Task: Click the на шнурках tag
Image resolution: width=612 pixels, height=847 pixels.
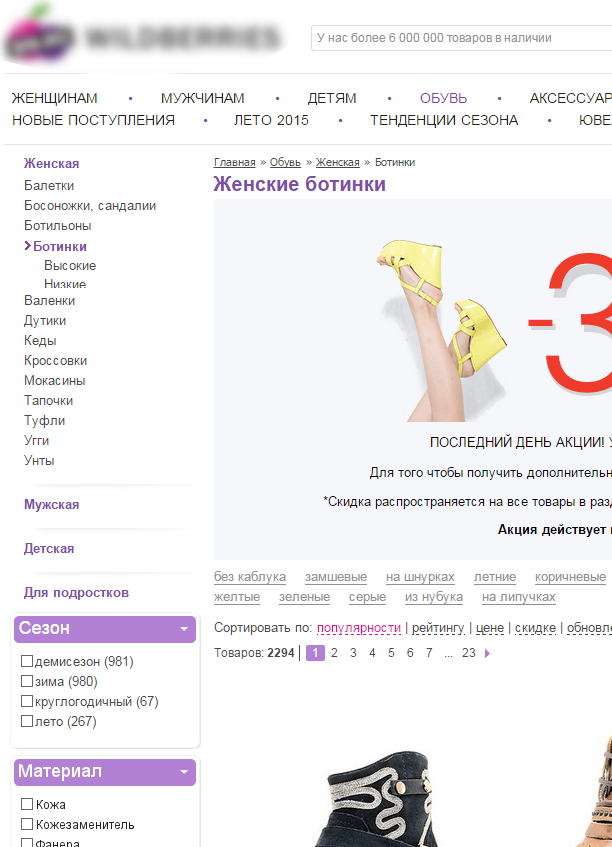Action: click(x=420, y=577)
